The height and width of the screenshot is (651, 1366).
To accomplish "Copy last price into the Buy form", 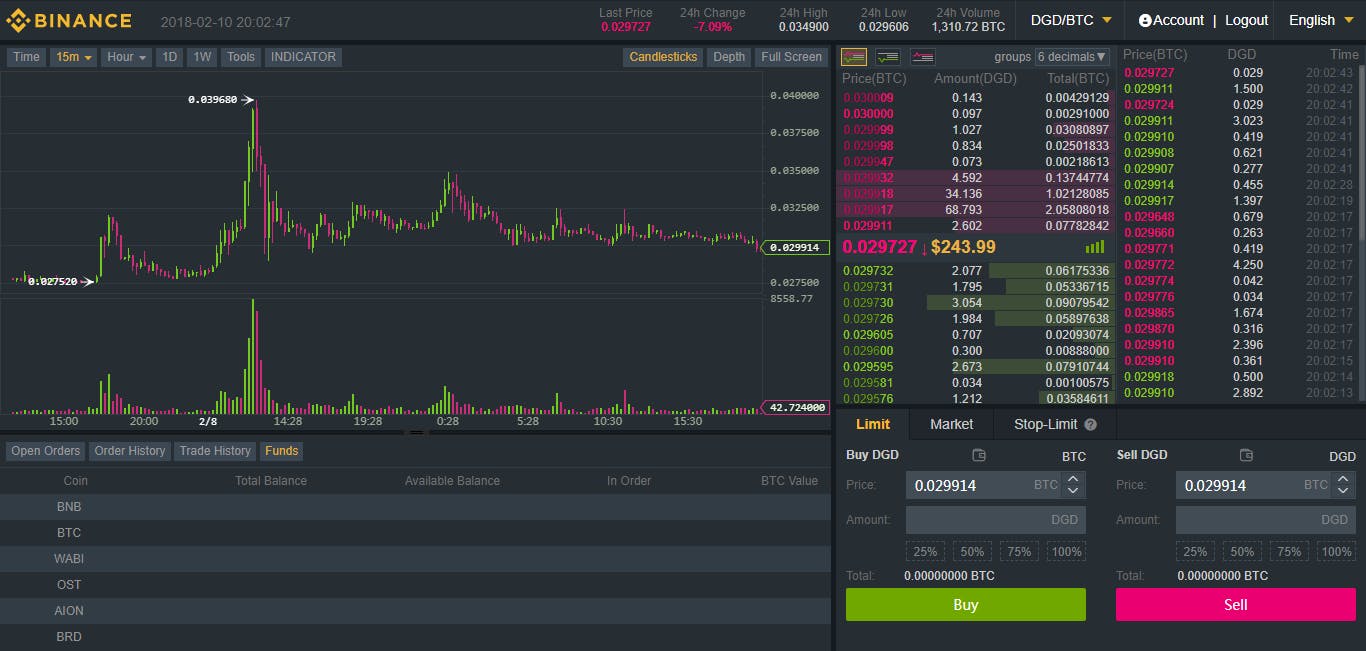I will [x=978, y=455].
